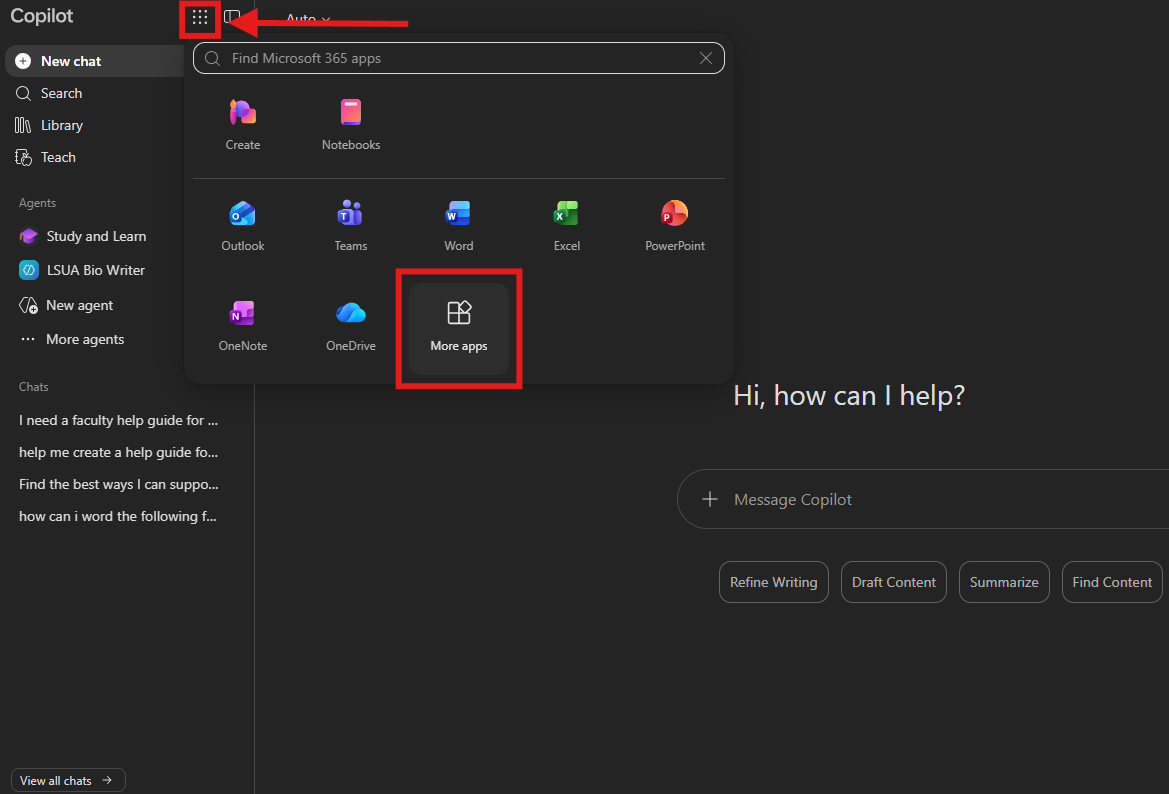Click the New agent icon
The height and width of the screenshot is (794, 1169).
(x=28, y=305)
